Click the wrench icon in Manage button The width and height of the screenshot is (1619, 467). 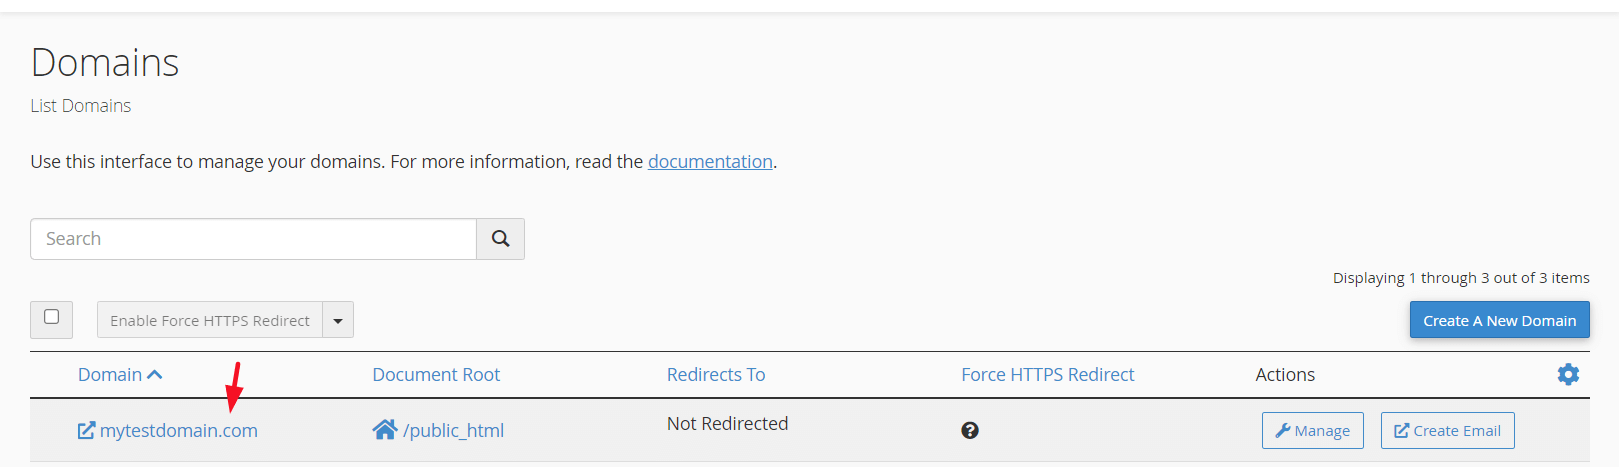[x=1283, y=430]
